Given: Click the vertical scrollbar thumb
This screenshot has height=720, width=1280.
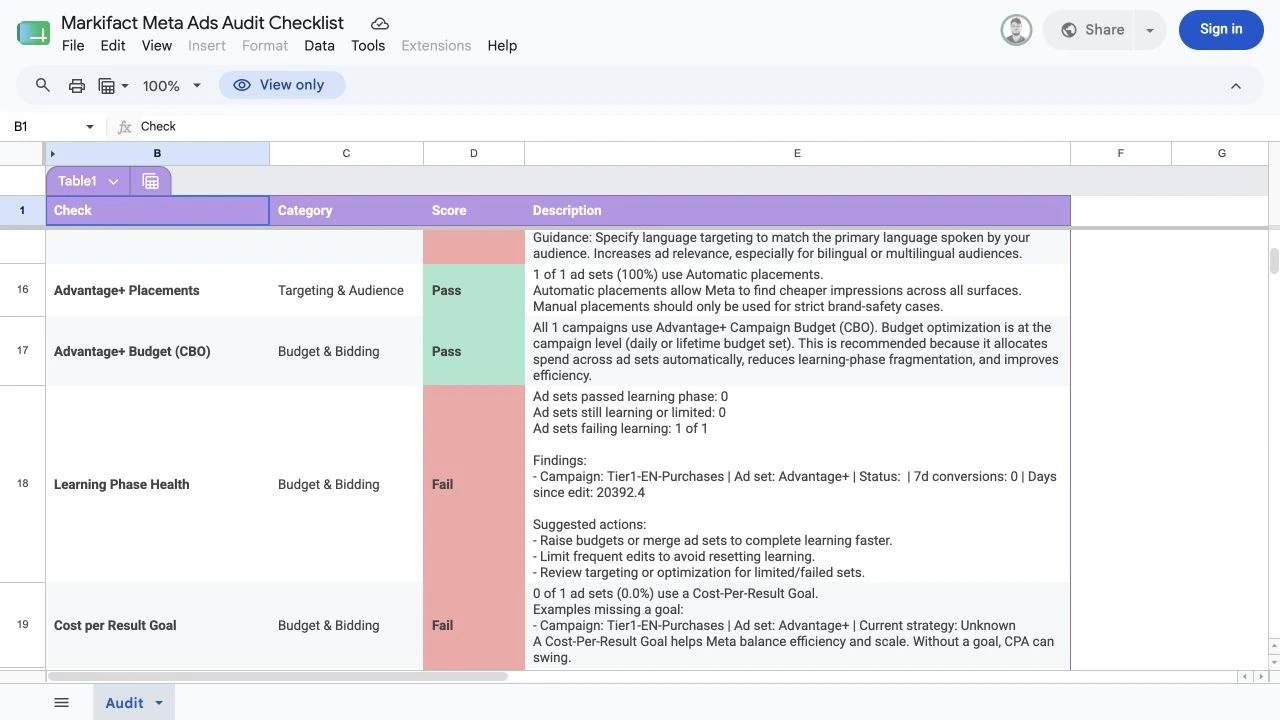Looking at the screenshot, I should (1274, 261).
